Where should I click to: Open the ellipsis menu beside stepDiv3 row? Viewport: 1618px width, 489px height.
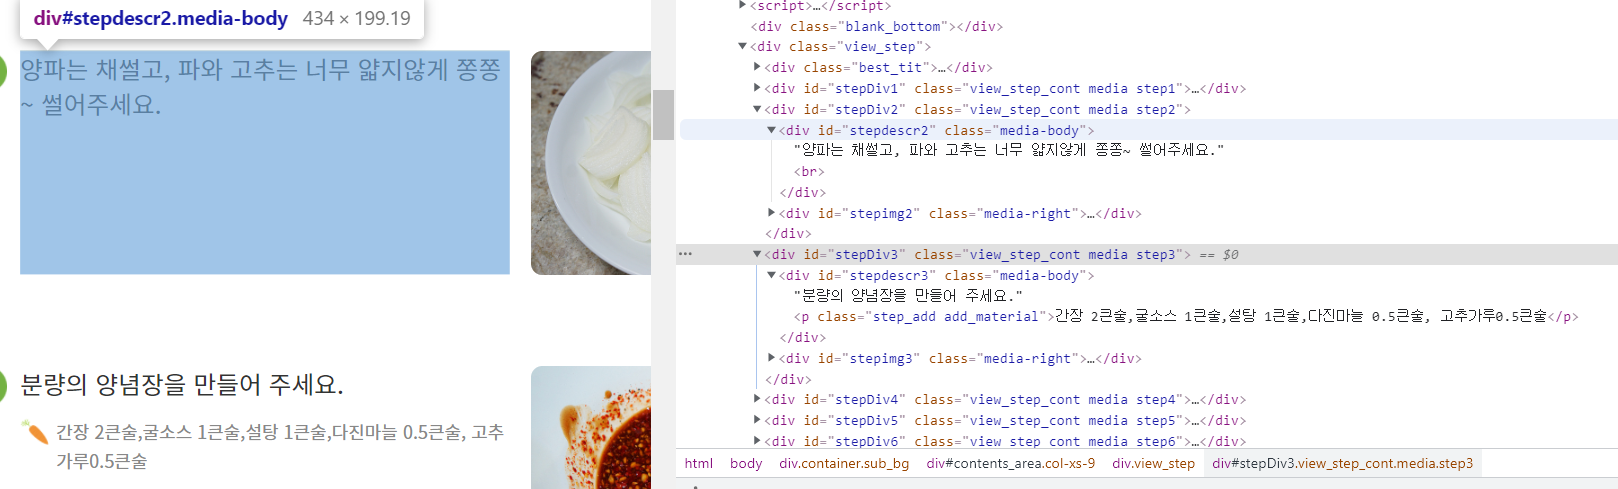(x=685, y=254)
